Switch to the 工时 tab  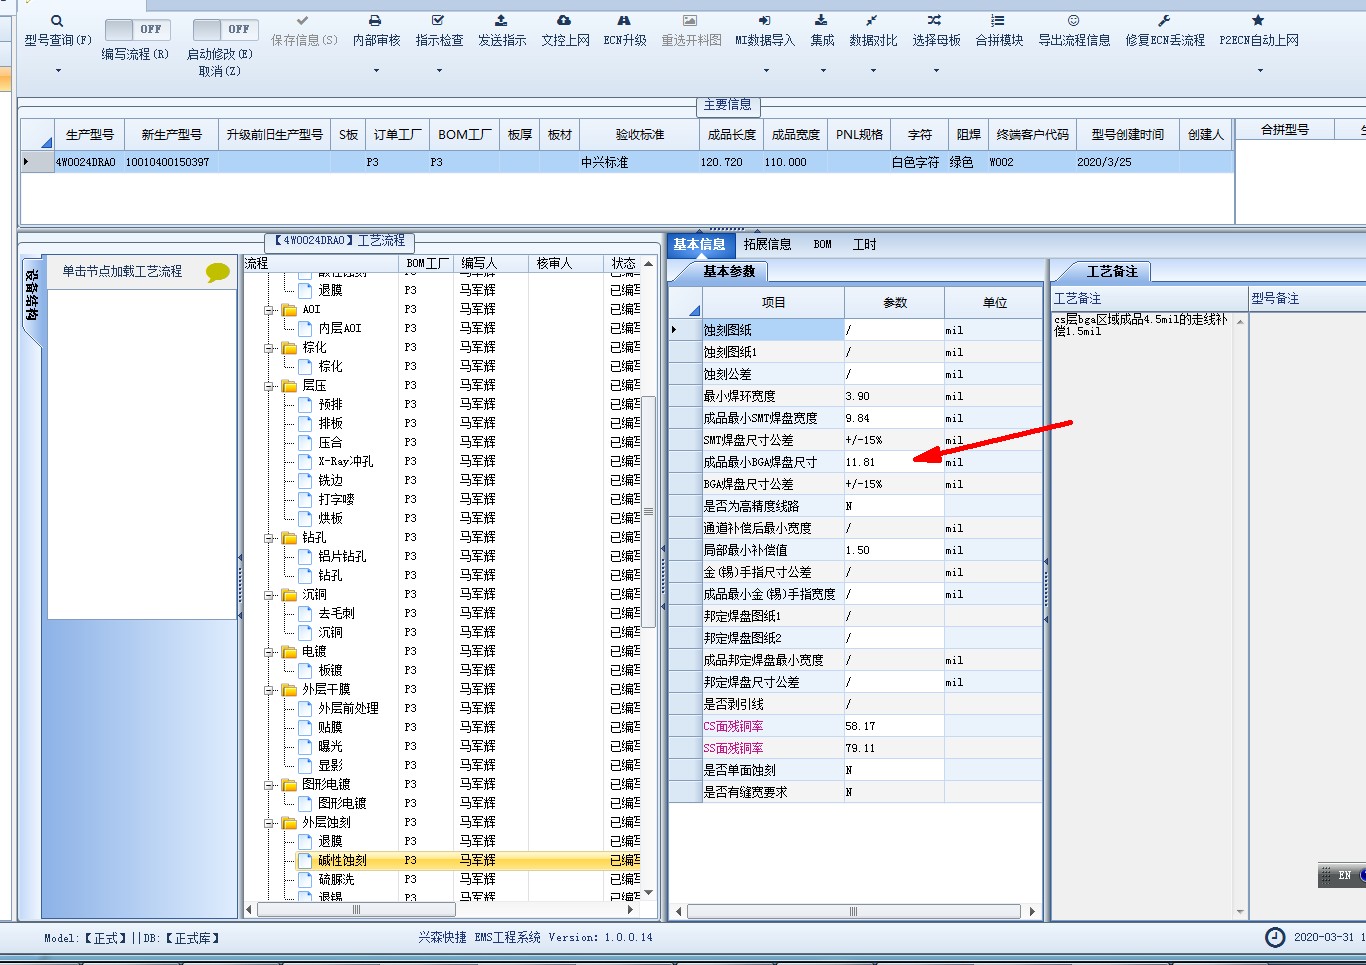pyautogui.click(x=865, y=244)
